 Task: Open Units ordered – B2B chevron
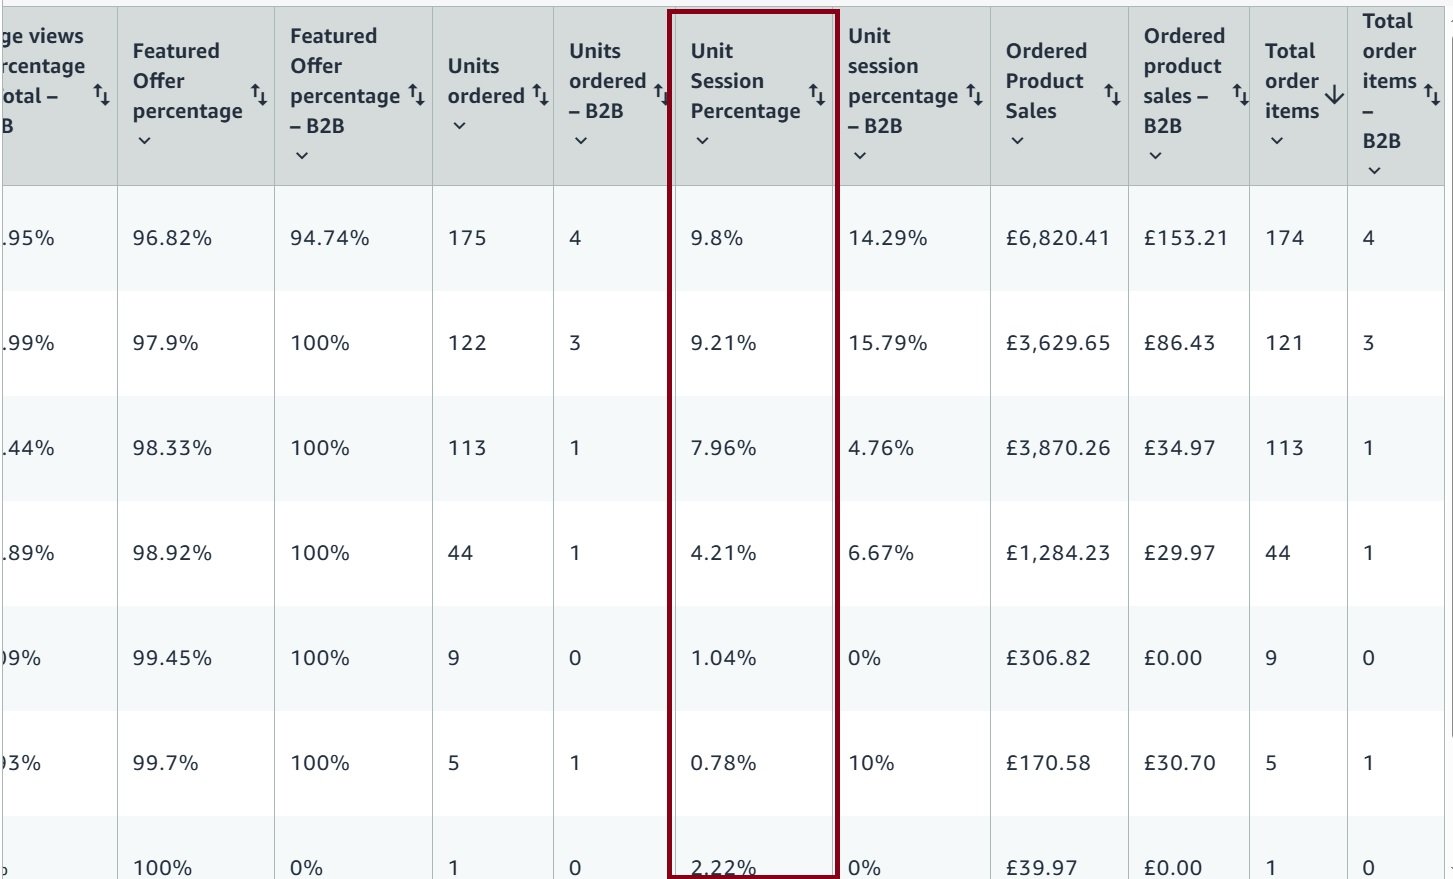(x=581, y=141)
